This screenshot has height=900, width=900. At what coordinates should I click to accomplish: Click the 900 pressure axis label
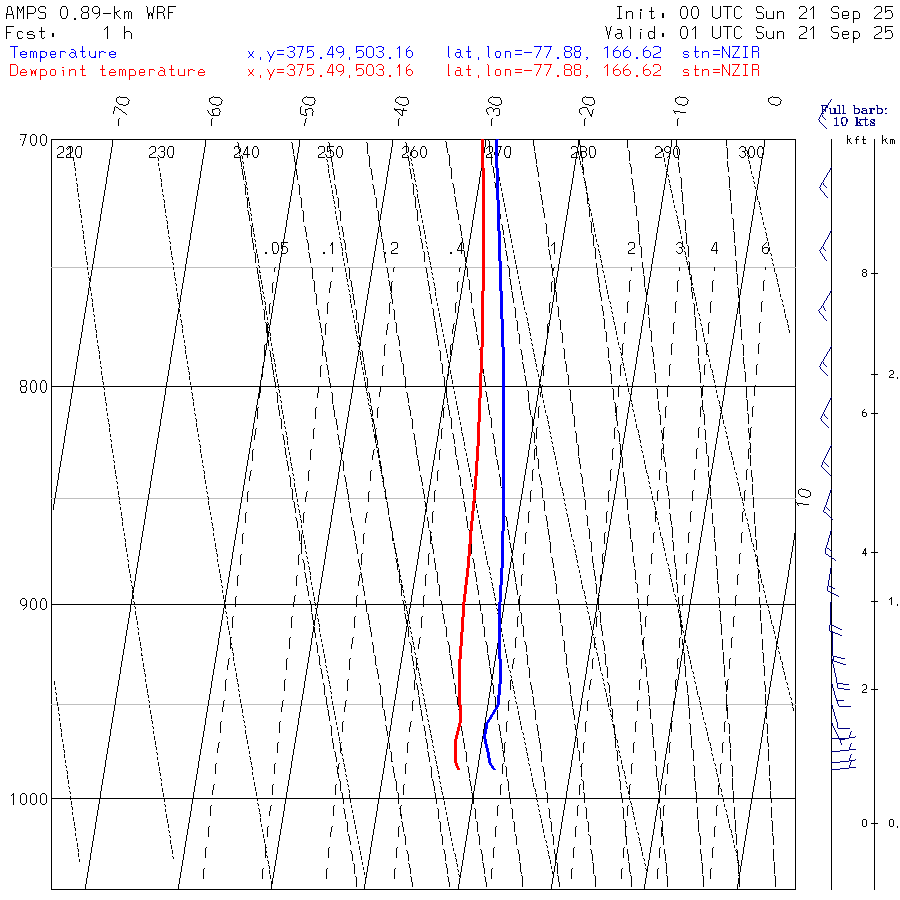tap(33, 604)
